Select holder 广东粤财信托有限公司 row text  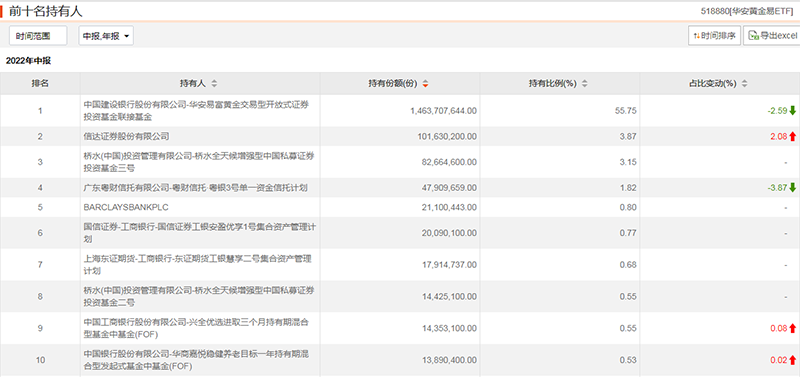pyautogui.click(x=195, y=188)
